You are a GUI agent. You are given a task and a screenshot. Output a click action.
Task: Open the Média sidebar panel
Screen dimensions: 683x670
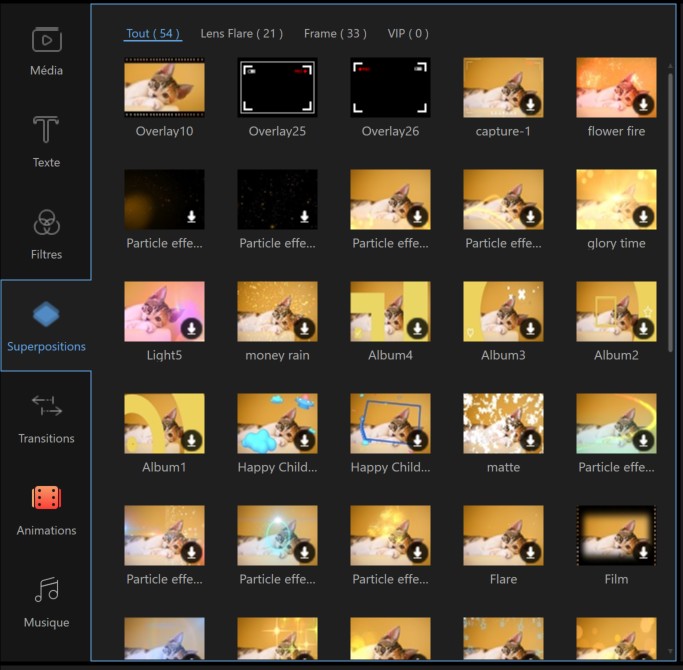click(x=46, y=51)
